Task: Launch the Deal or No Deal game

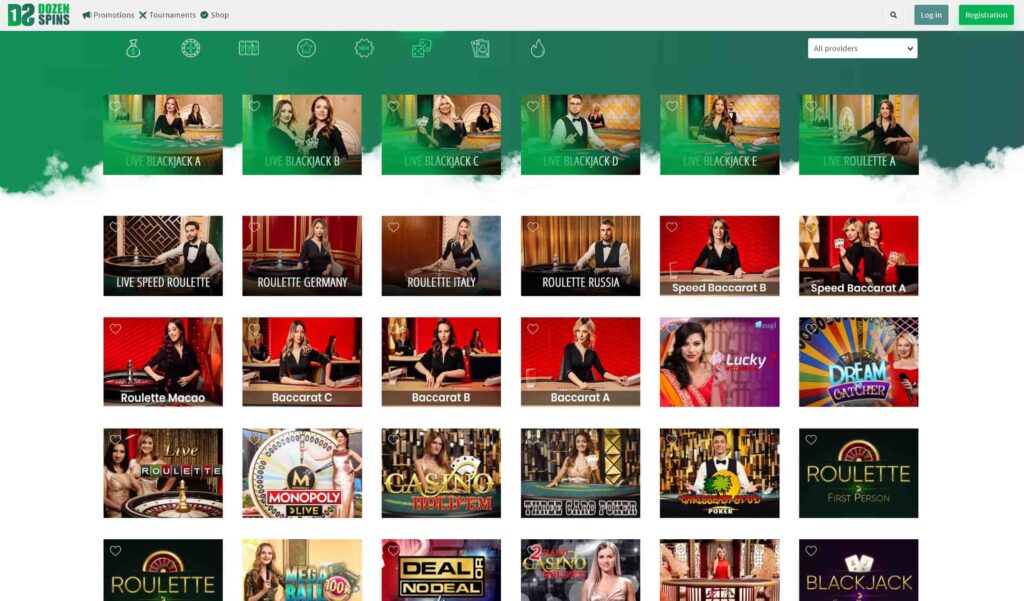Action: [441, 570]
